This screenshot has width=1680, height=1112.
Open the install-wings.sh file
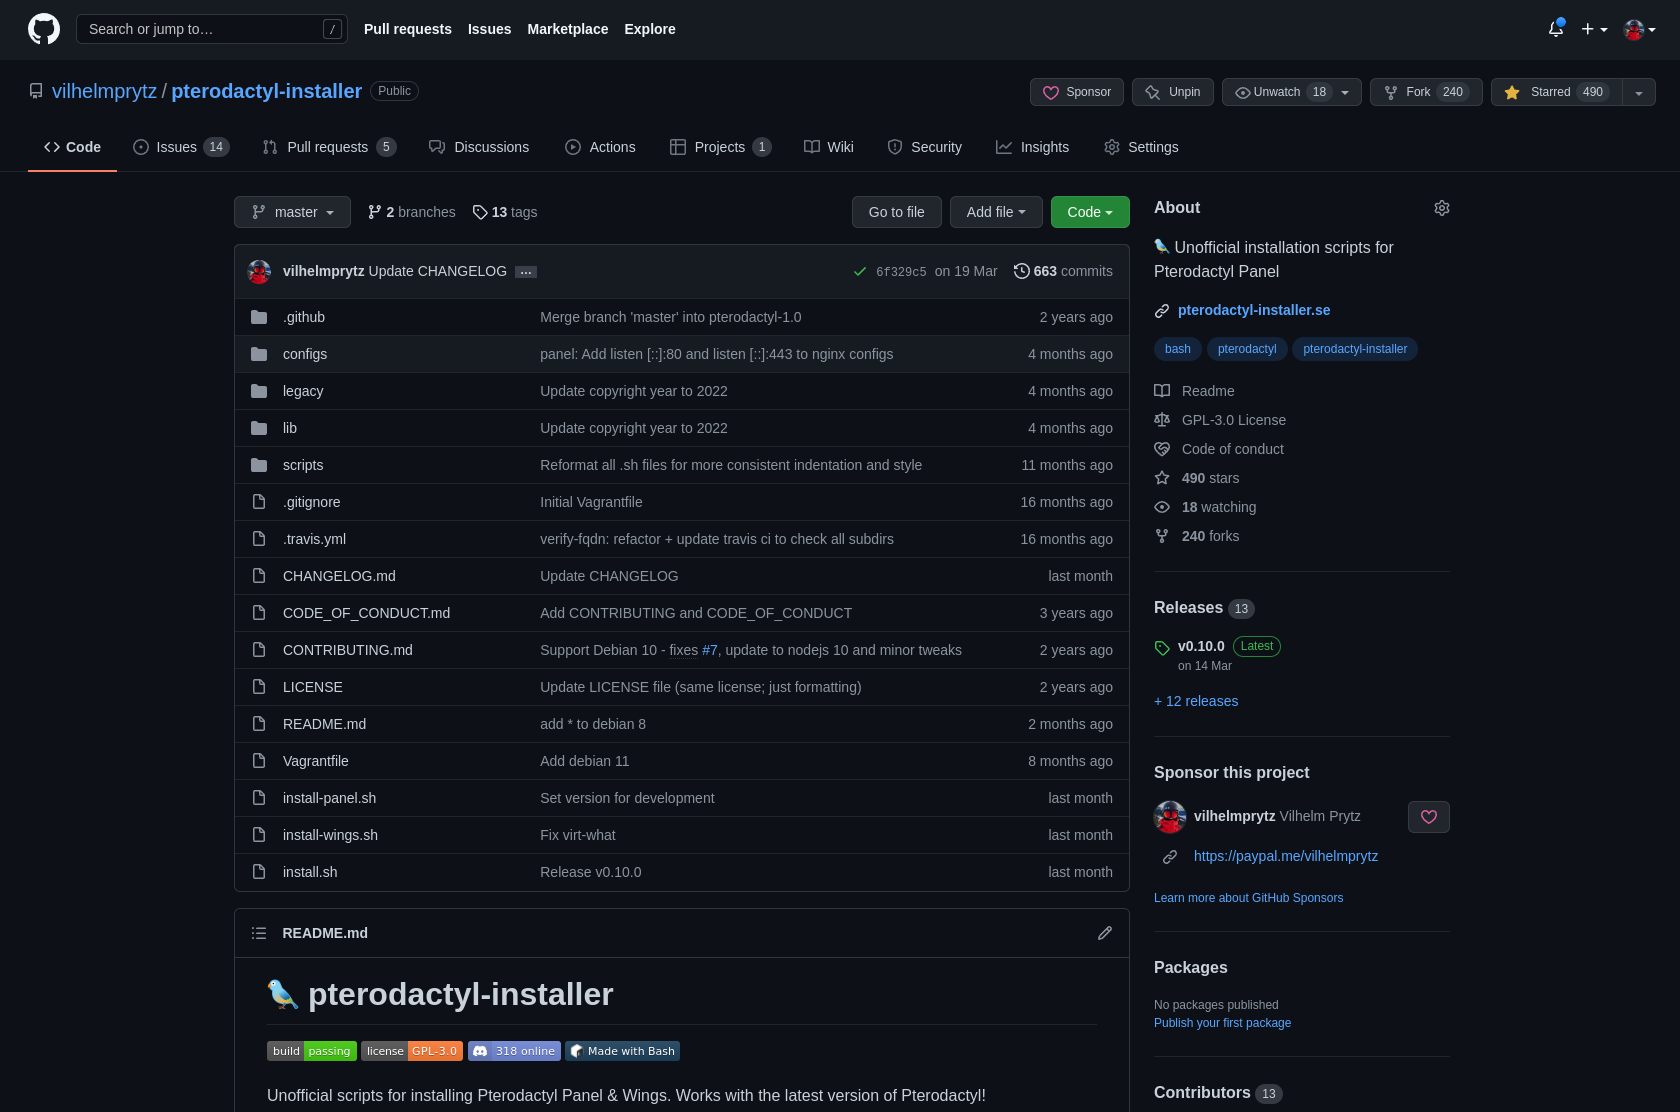tap(330, 835)
